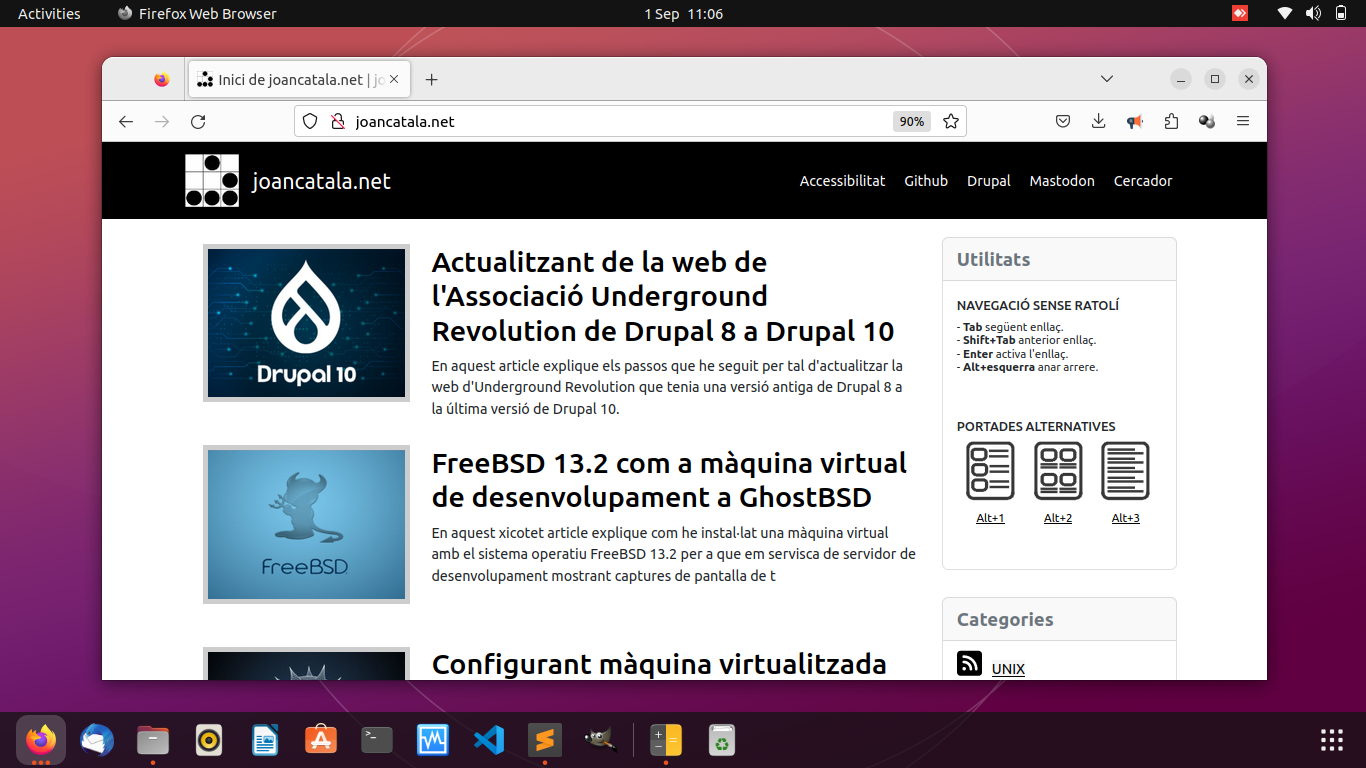Reset the 90% zoom level badge
Viewport: 1366px width, 768px height.
[912, 121]
